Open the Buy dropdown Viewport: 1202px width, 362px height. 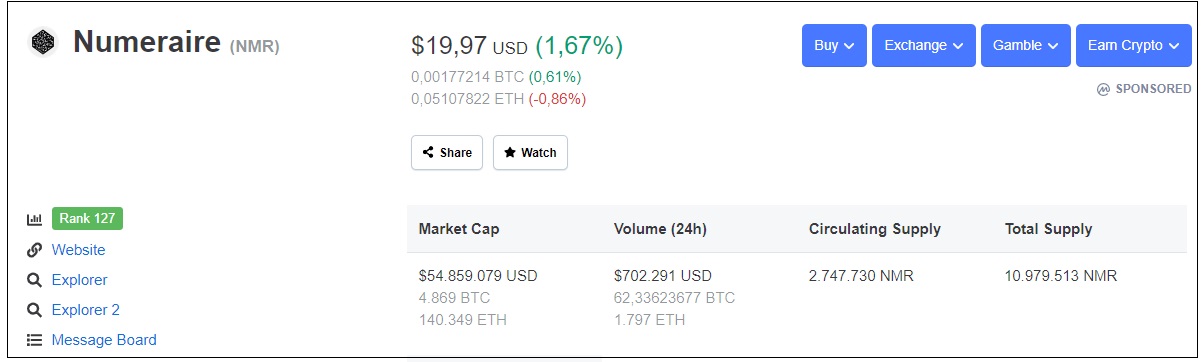834,45
